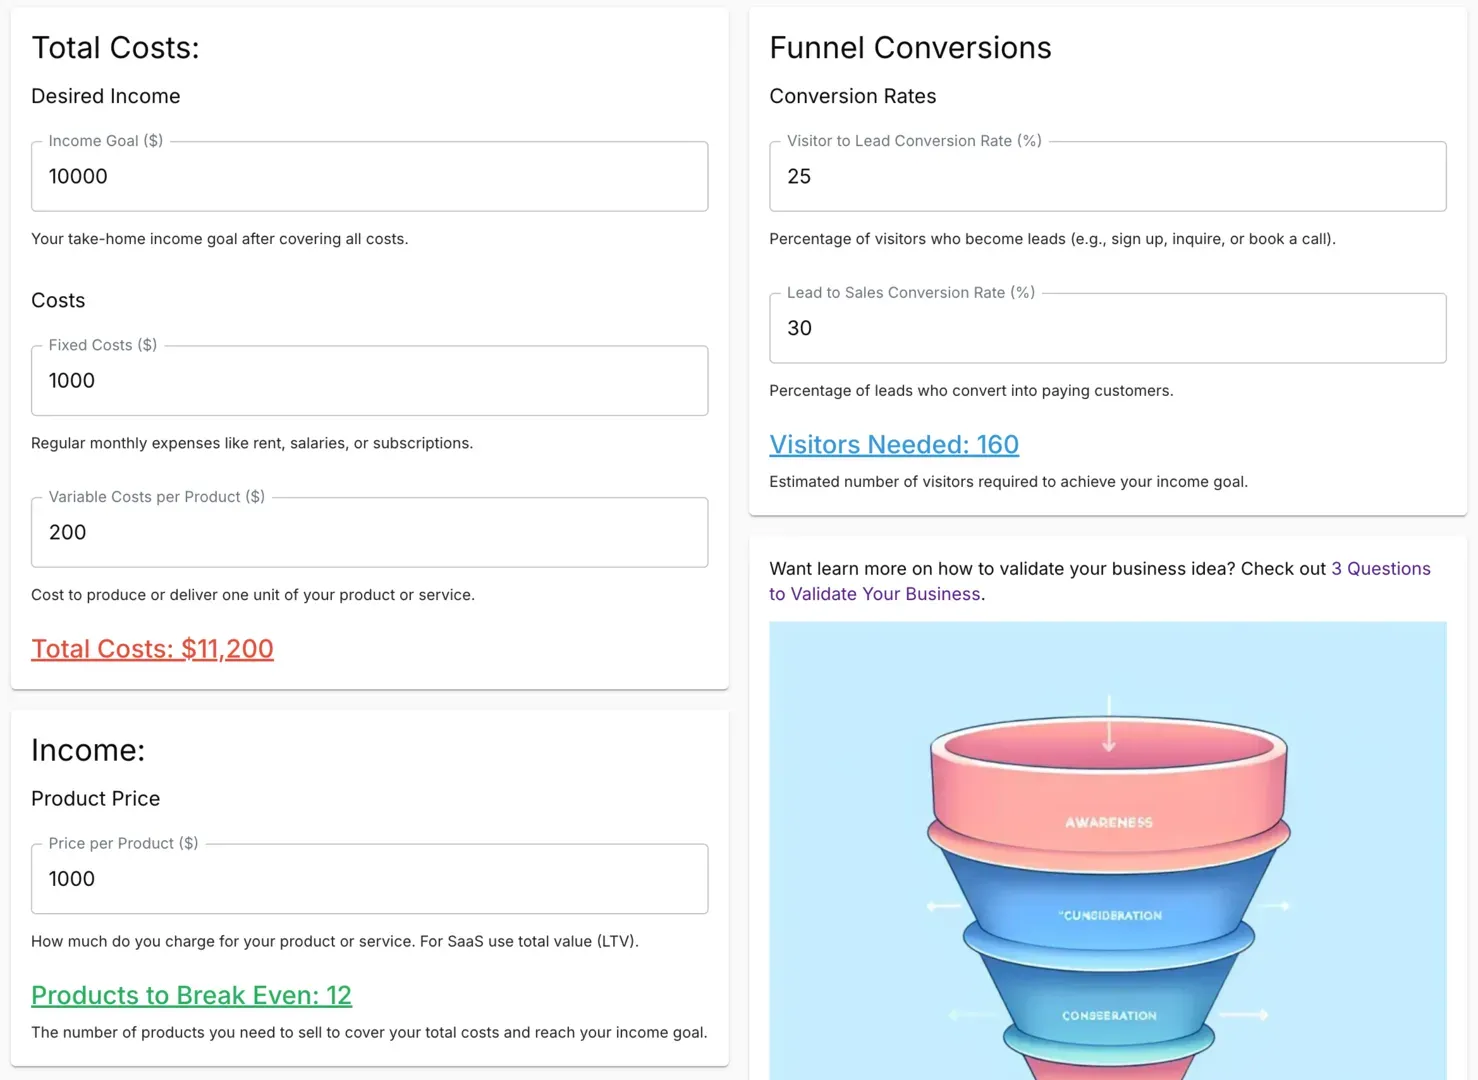Click the Price per Product field
Screen dimensions: 1478x1080
(x=369, y=879)
